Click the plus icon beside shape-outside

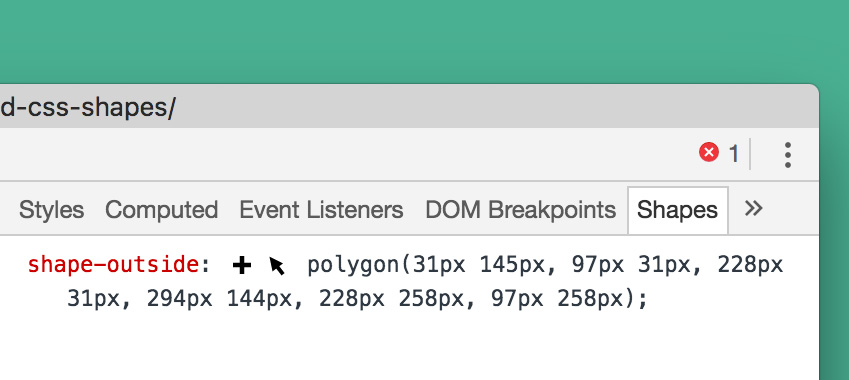pos(242,265)
